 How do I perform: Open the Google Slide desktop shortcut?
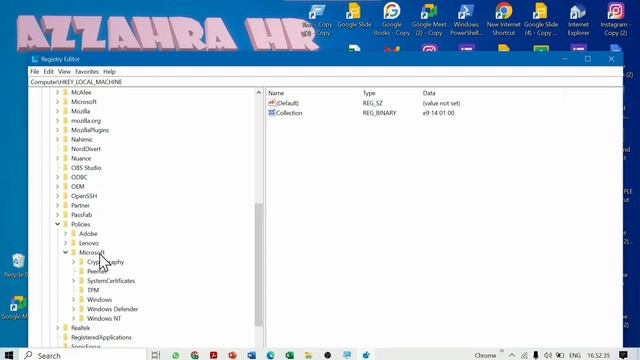pos(354,16)
